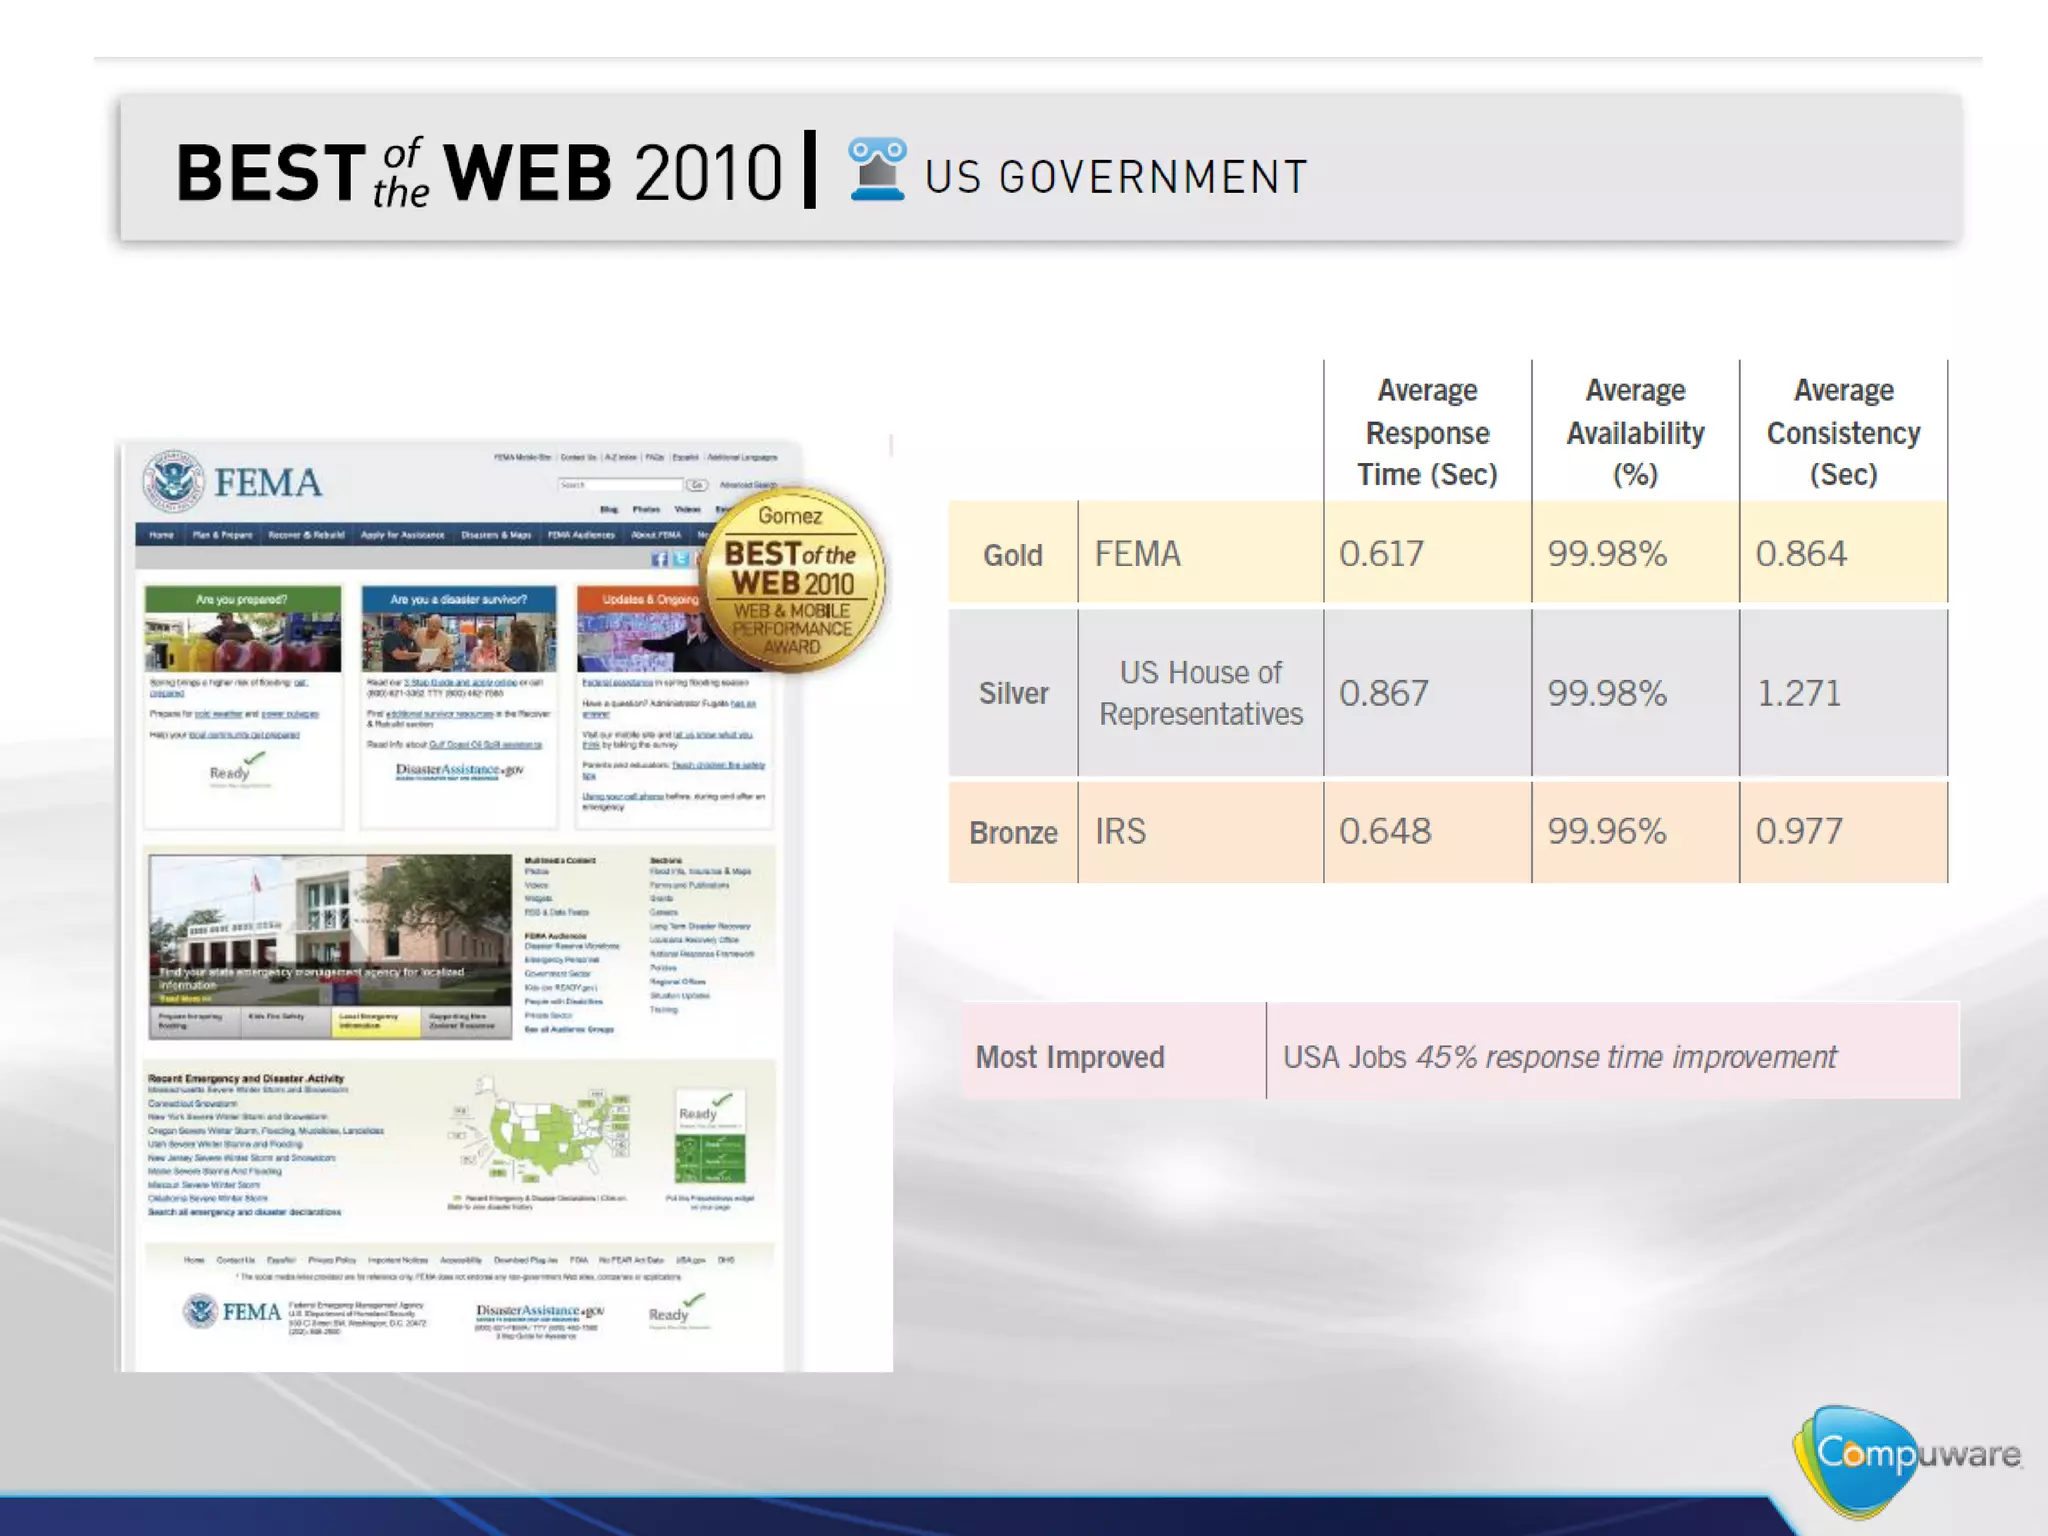Click inside the FEMA search field
2048x1536 pixels.
click(x=618, y=485)
